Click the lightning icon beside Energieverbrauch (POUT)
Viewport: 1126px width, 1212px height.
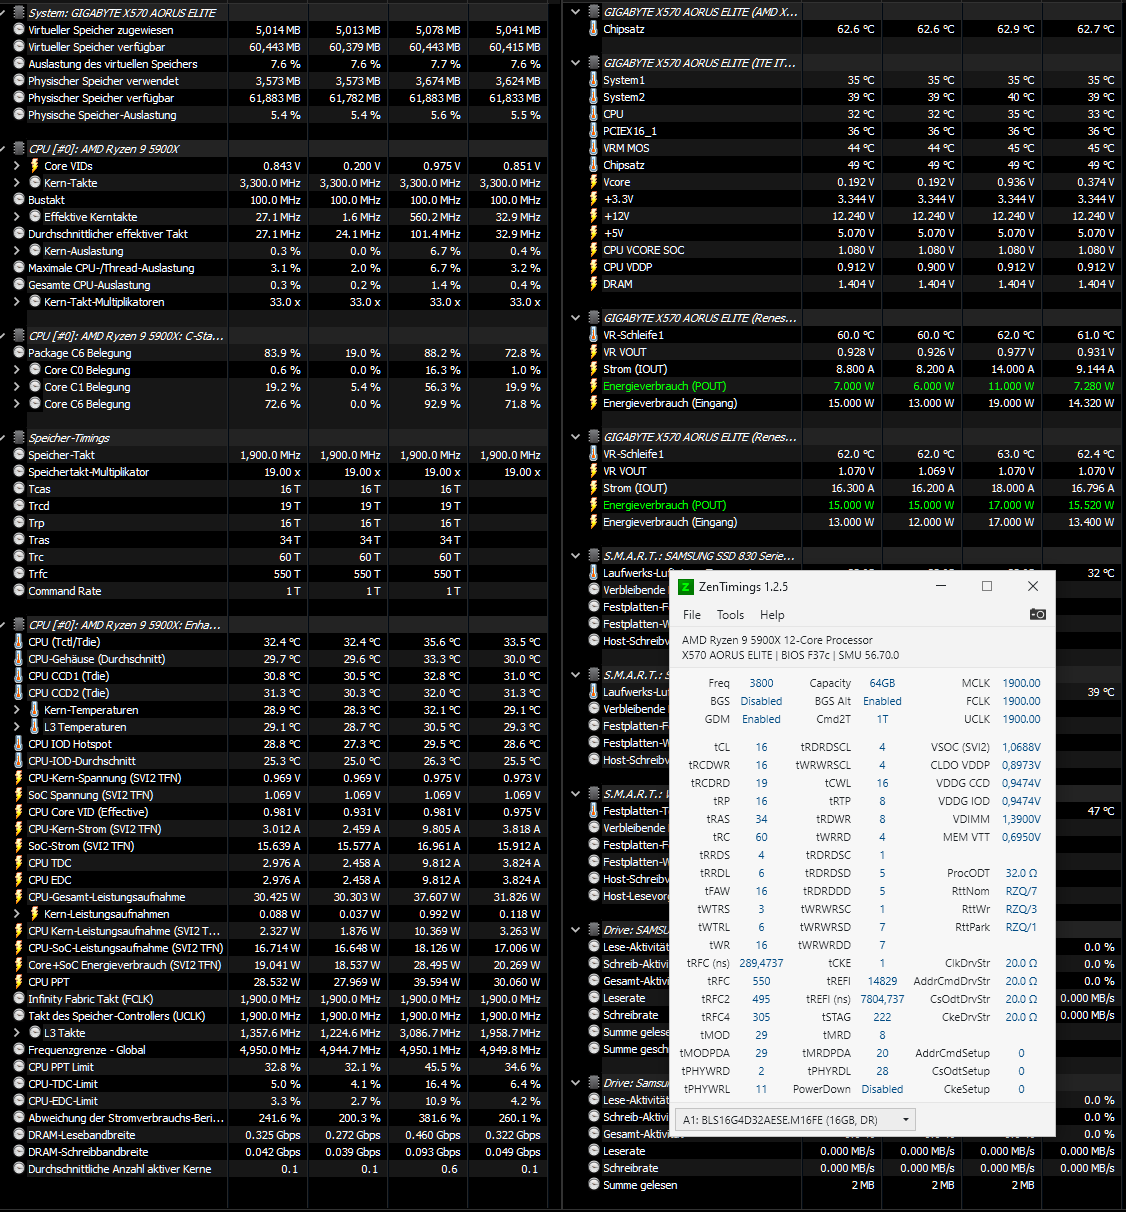pyautogui.click(x=593, y=385)
